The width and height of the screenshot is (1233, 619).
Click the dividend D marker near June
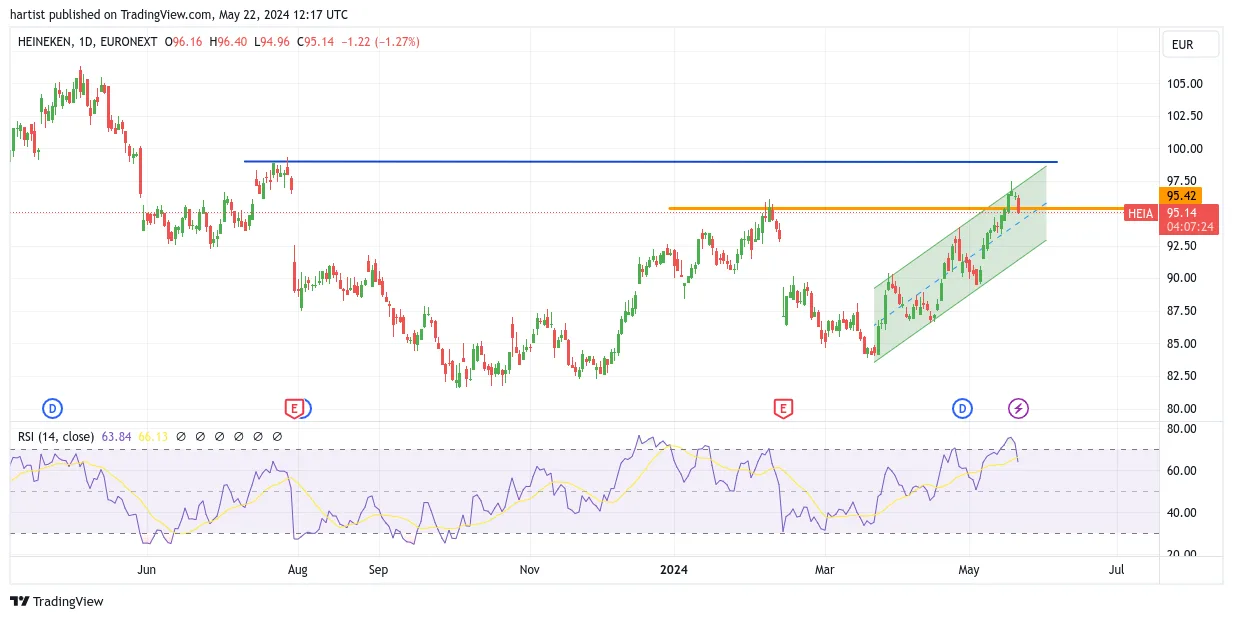52,408
